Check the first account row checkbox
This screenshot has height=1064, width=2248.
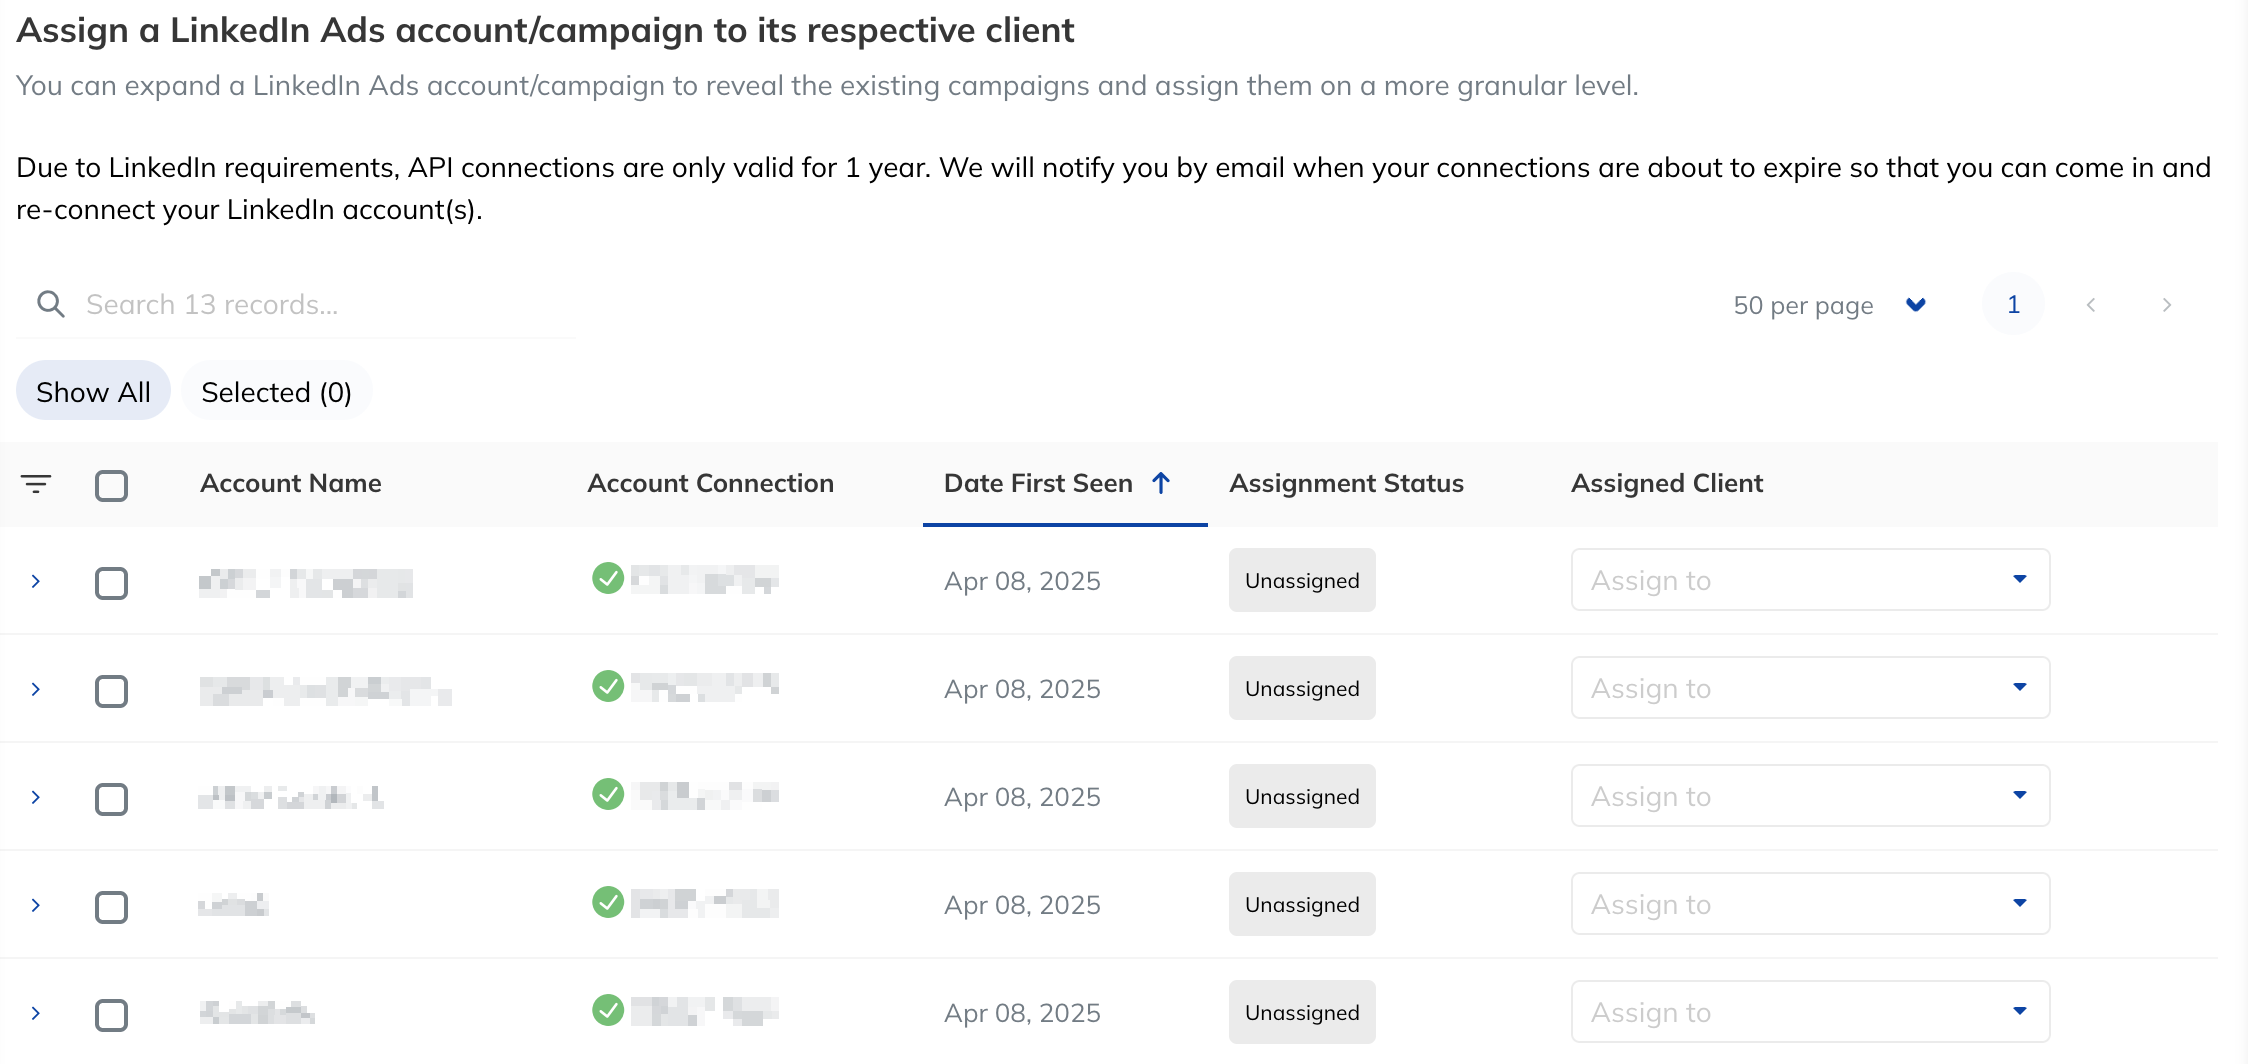tap(111, 583)
